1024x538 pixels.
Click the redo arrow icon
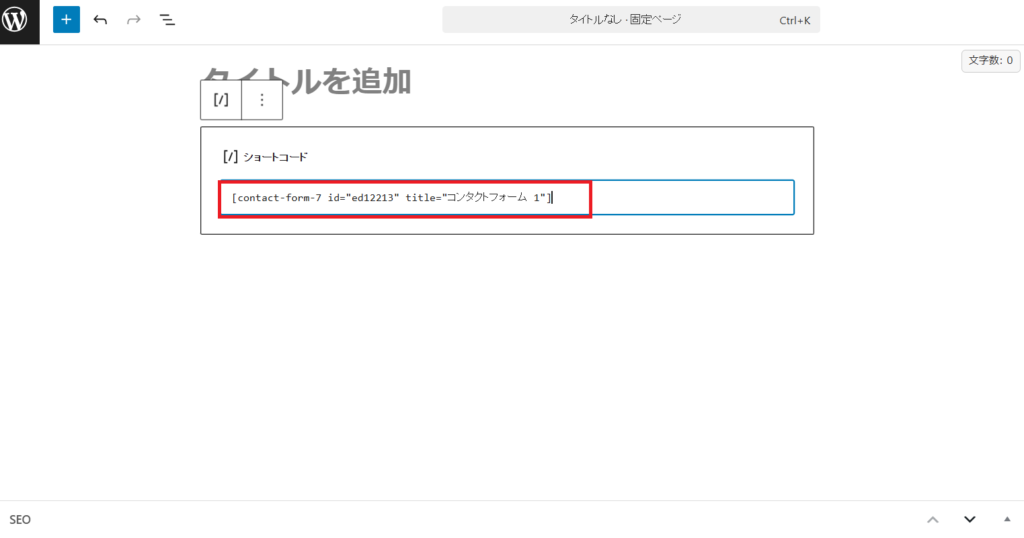133,20
